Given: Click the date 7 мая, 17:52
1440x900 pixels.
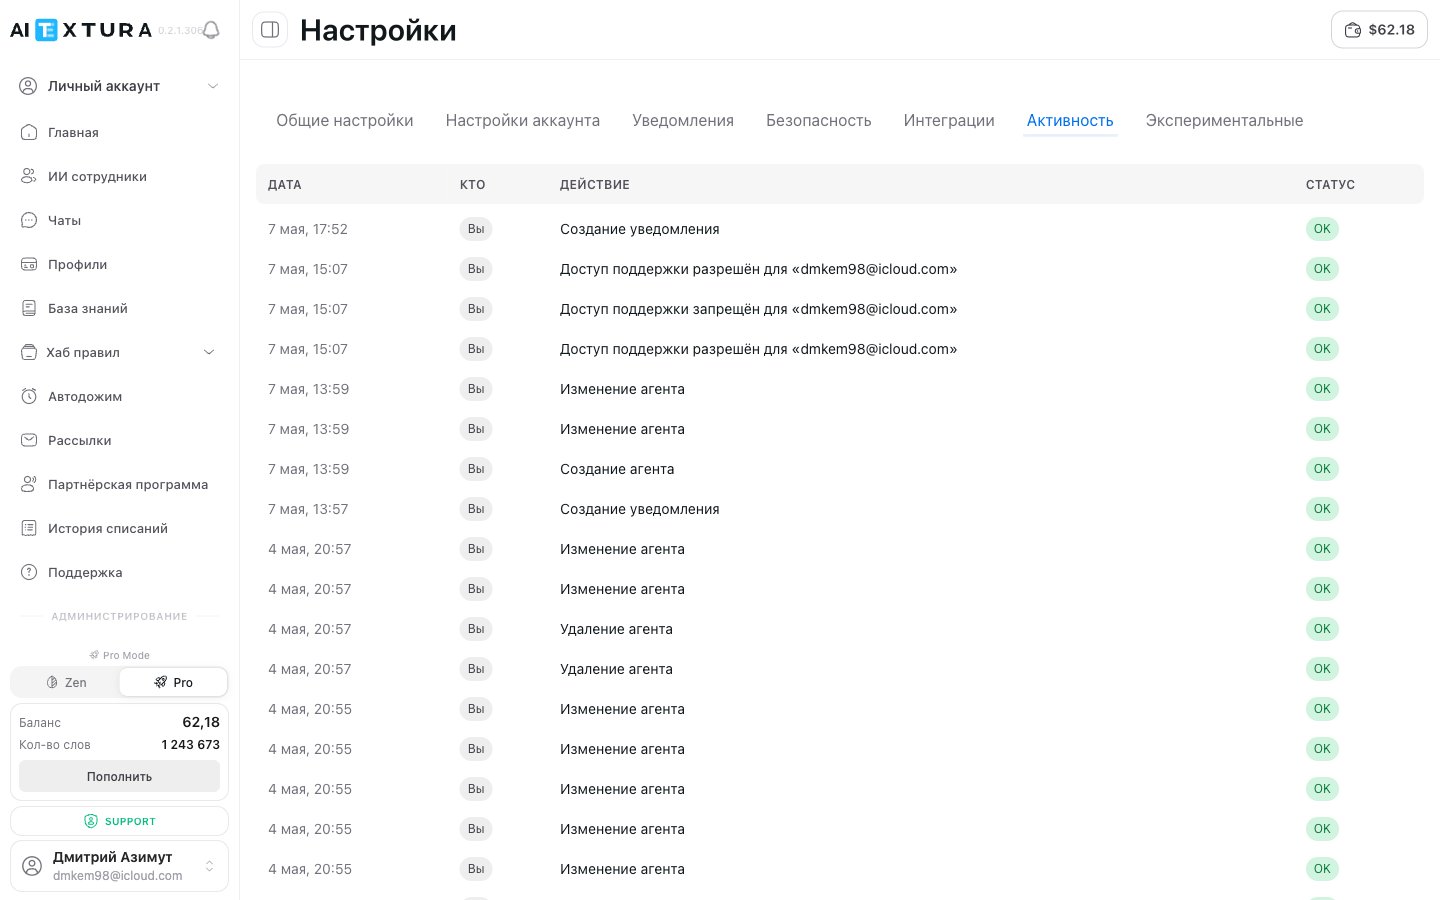Looking at the screenshot, I should (x=308, y=229).
